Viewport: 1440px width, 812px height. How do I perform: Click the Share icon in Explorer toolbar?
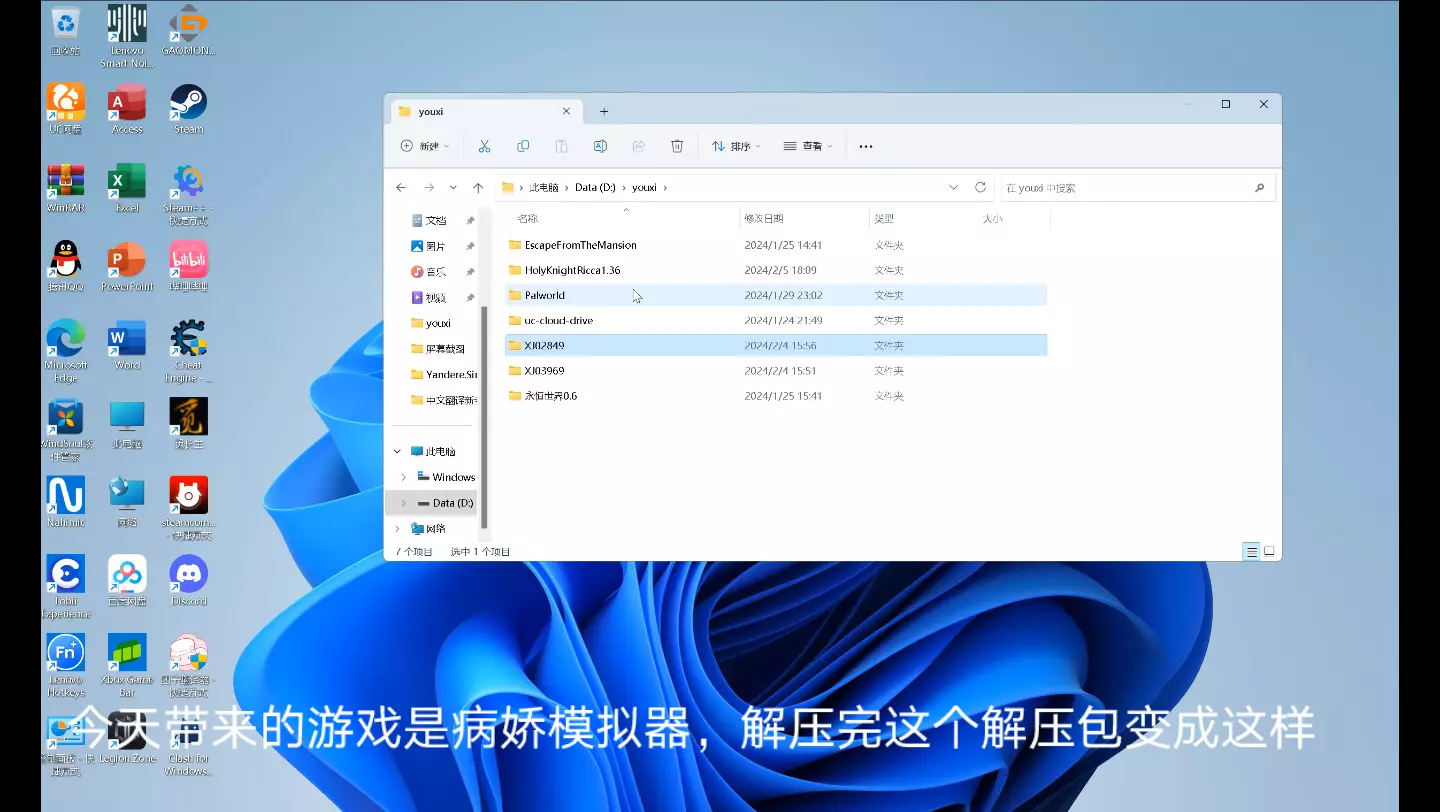639,146
